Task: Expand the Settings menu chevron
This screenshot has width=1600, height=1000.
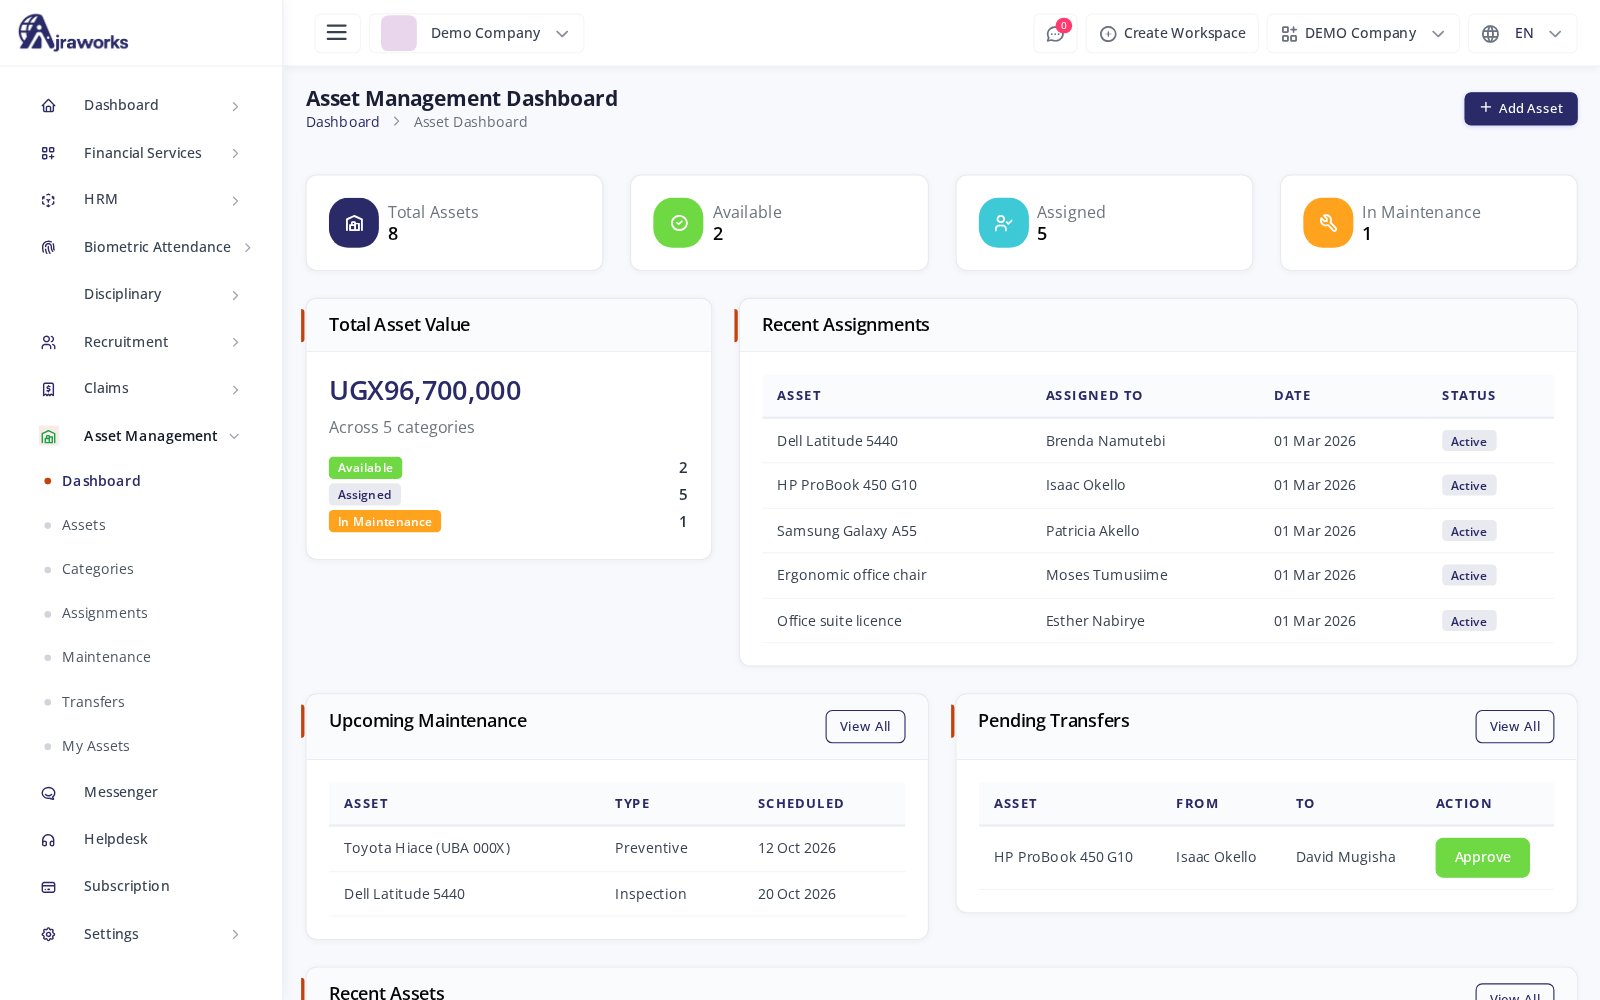Action: (x=235, y=934)
